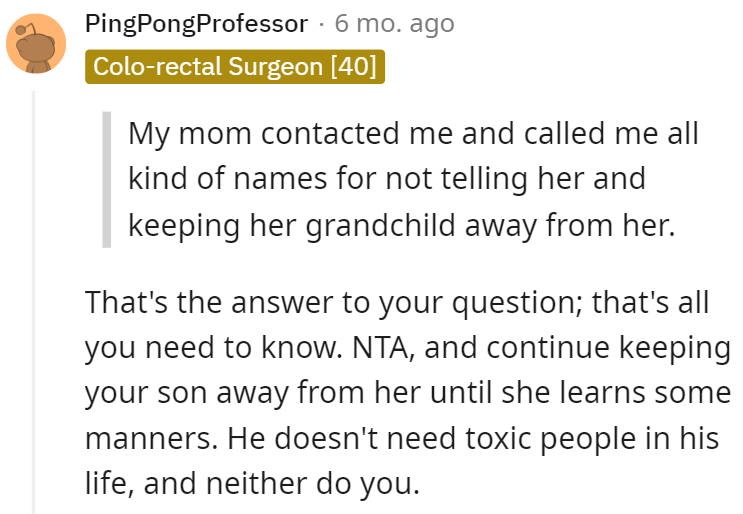Click the line "That's the answer to your question"
The image size is (743, 514).
point(397,301)
